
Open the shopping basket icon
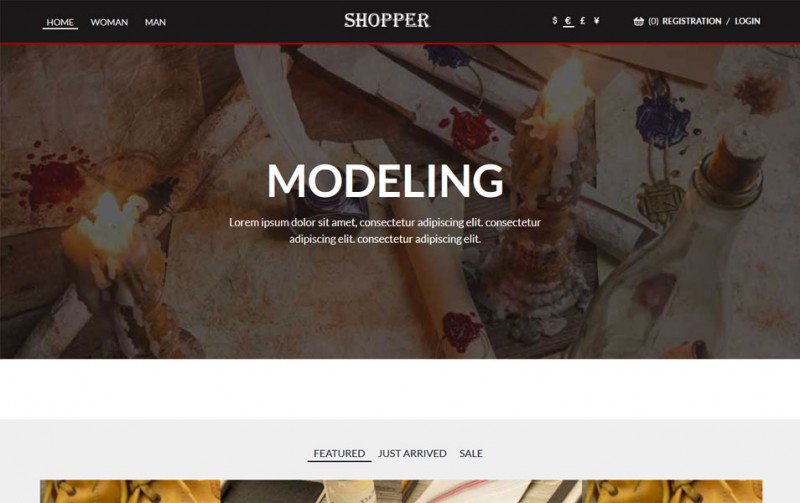(x=639, y=21)
